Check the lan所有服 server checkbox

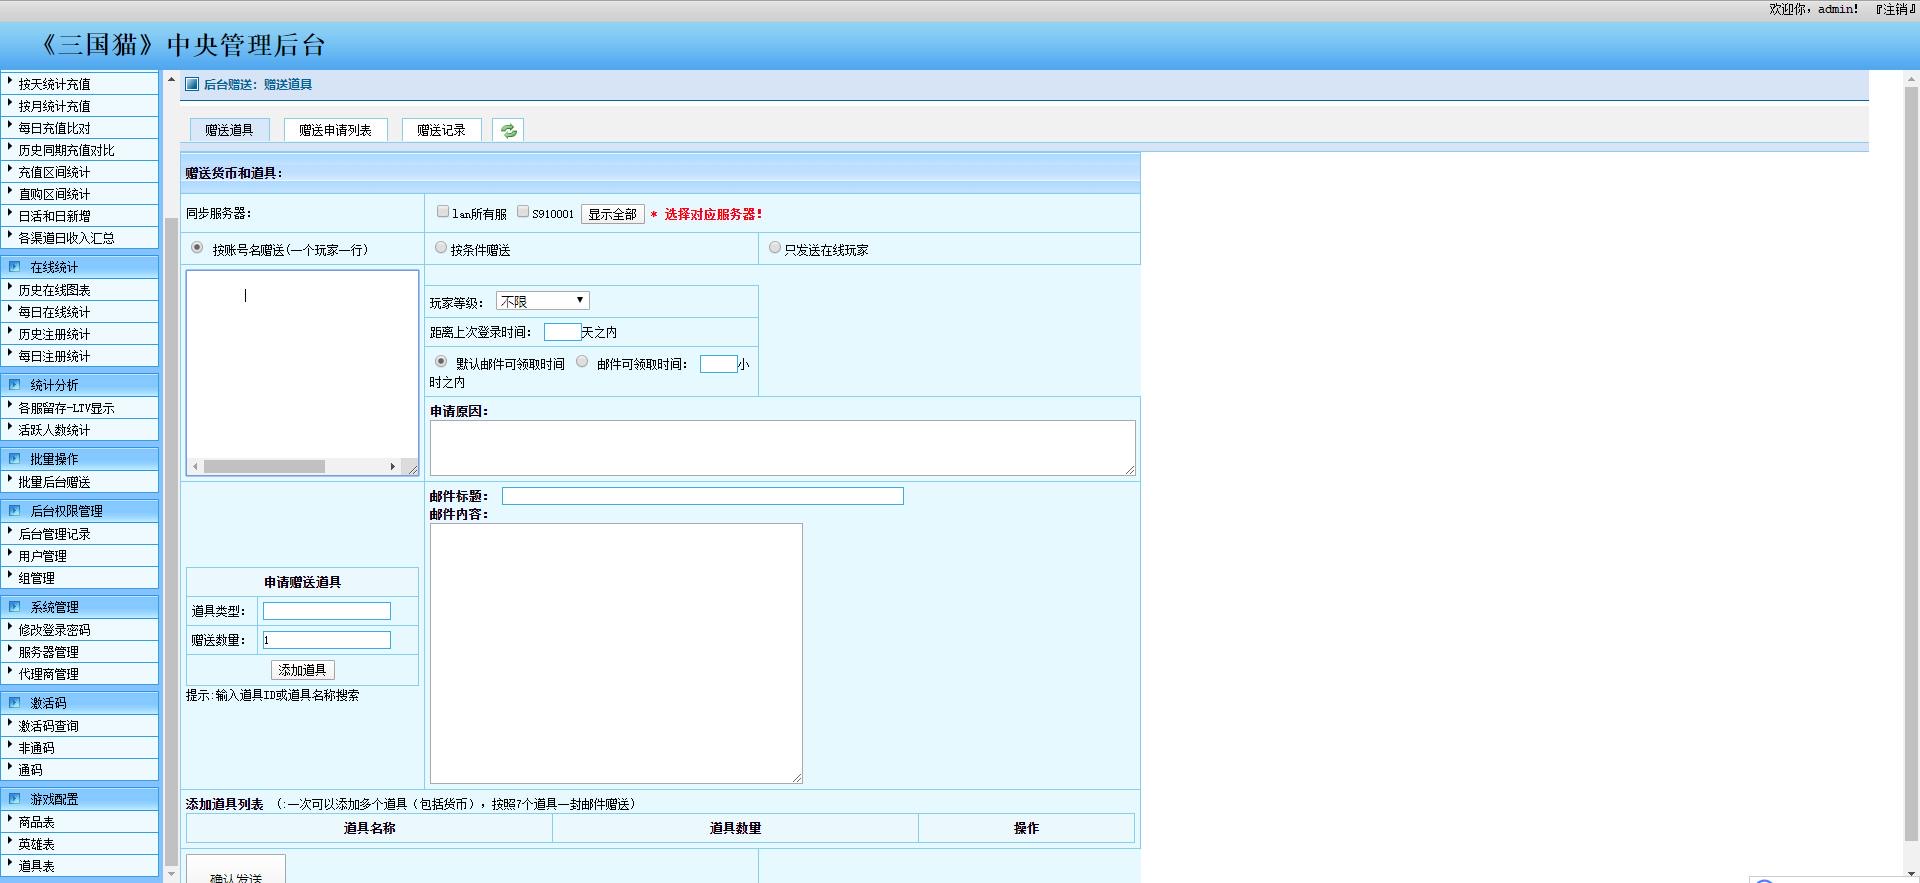443,212
